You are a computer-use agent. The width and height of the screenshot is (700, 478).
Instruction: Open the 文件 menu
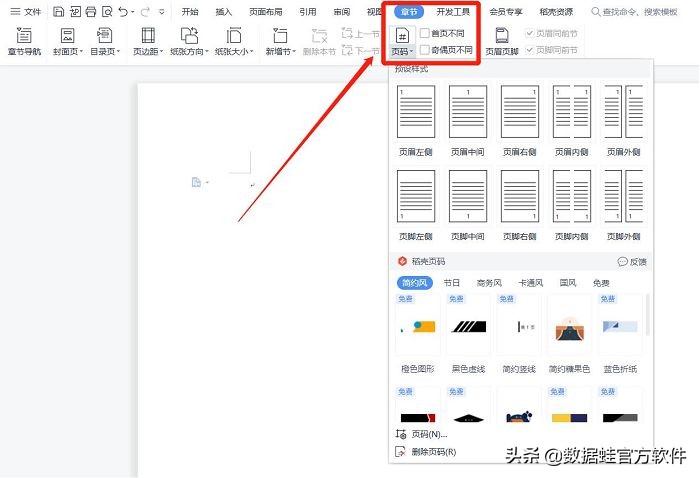pos(26,12)
